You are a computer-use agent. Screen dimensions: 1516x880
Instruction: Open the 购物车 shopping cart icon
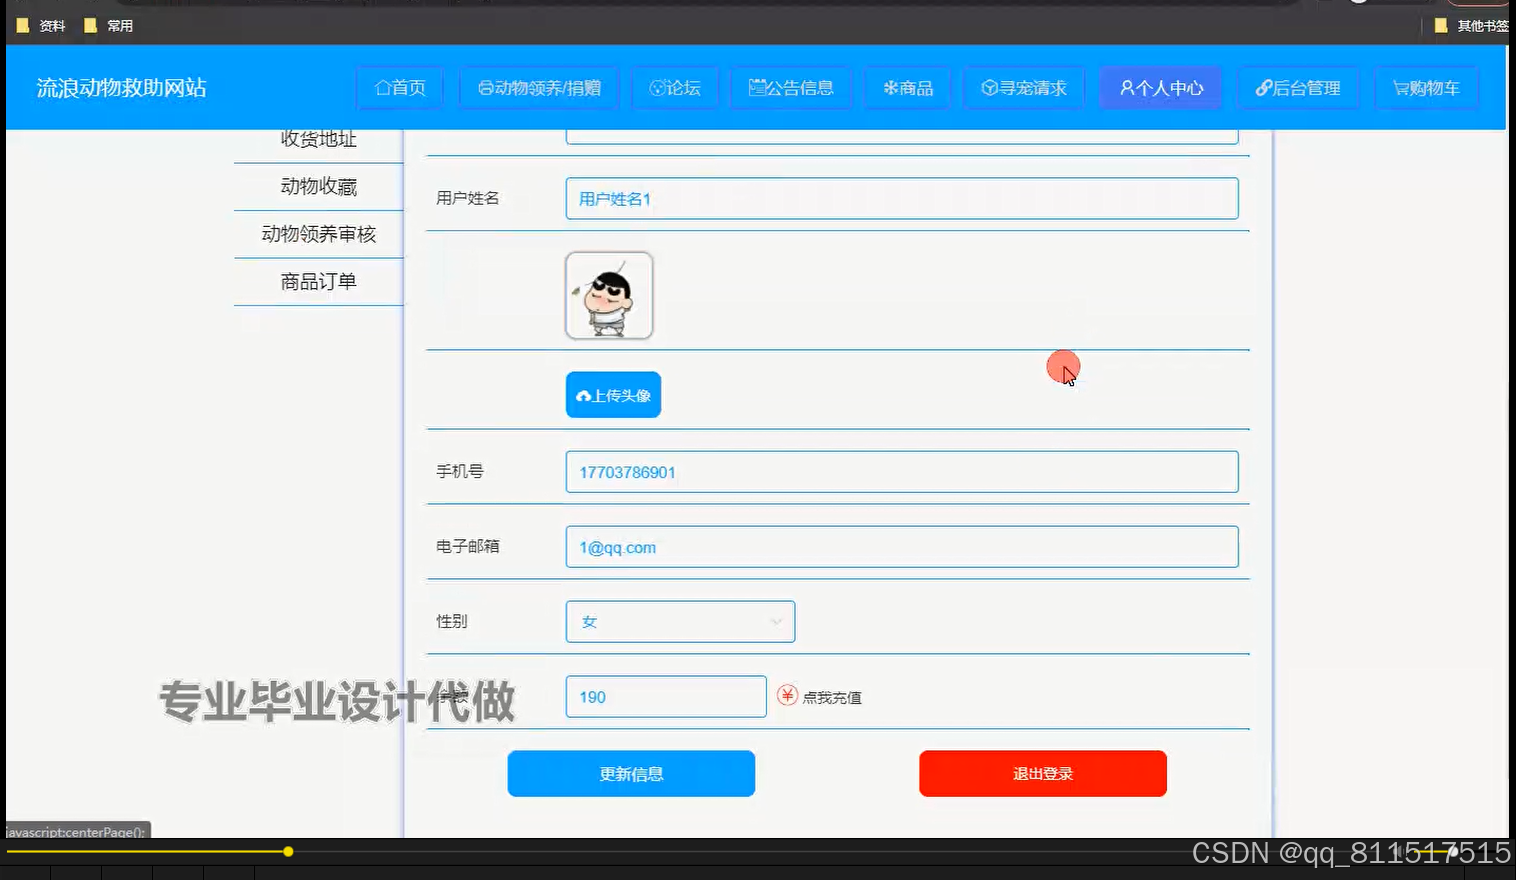click(x=1402, y=88)
